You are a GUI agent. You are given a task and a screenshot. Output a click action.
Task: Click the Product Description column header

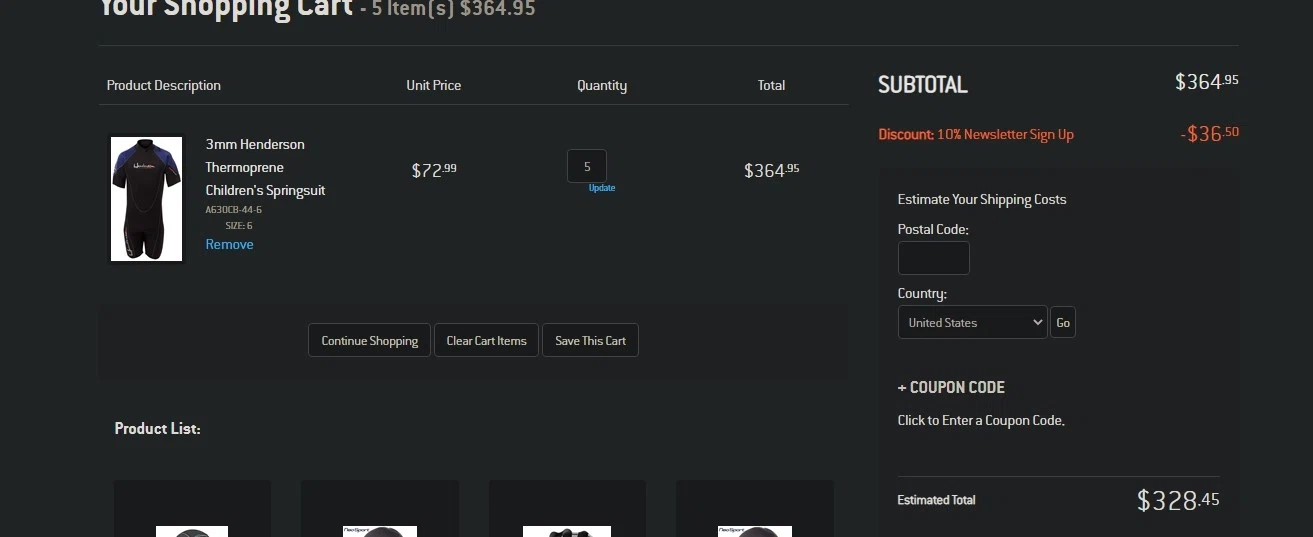(164, 85)
